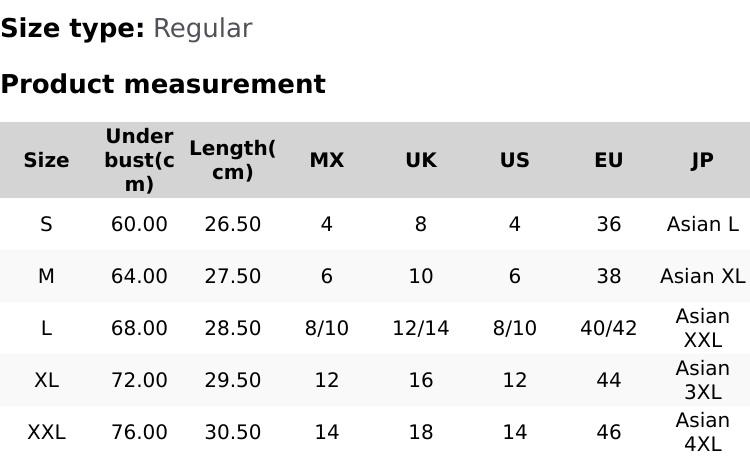Select the 12/14 UK size cell

(x=421, y=328)
